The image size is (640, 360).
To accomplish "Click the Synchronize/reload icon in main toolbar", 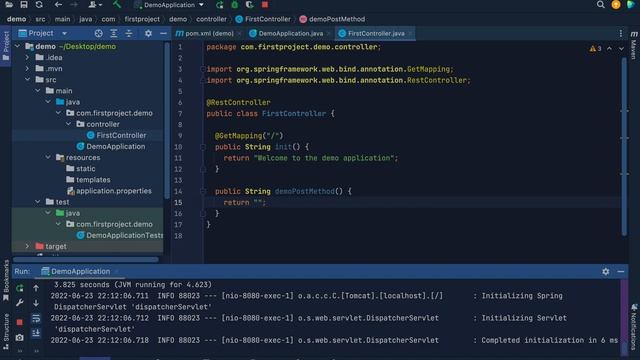I will point(39,5).
